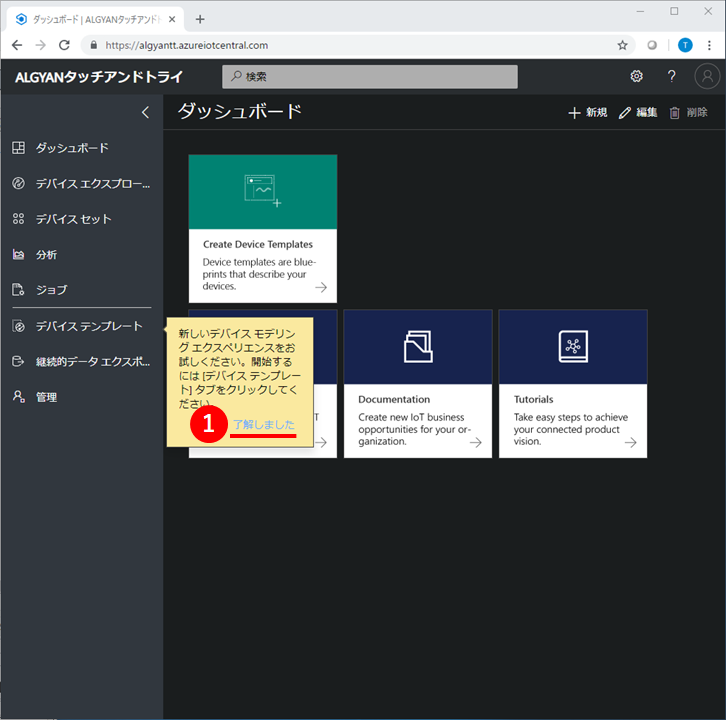This screenshot has width=726, height=720.
Task: Click the device explorer icon in sidebar
Action: point(19,183)
